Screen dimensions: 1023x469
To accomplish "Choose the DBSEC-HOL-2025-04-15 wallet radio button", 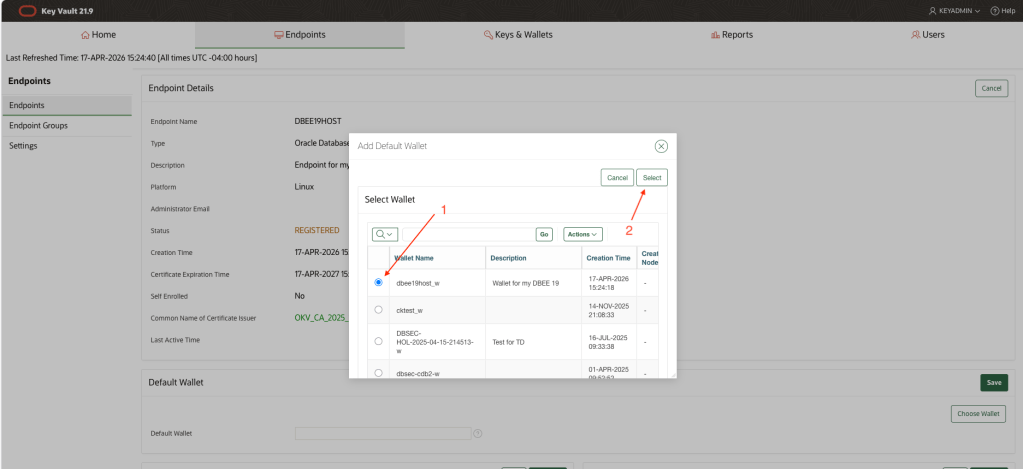I will (378, 341).
